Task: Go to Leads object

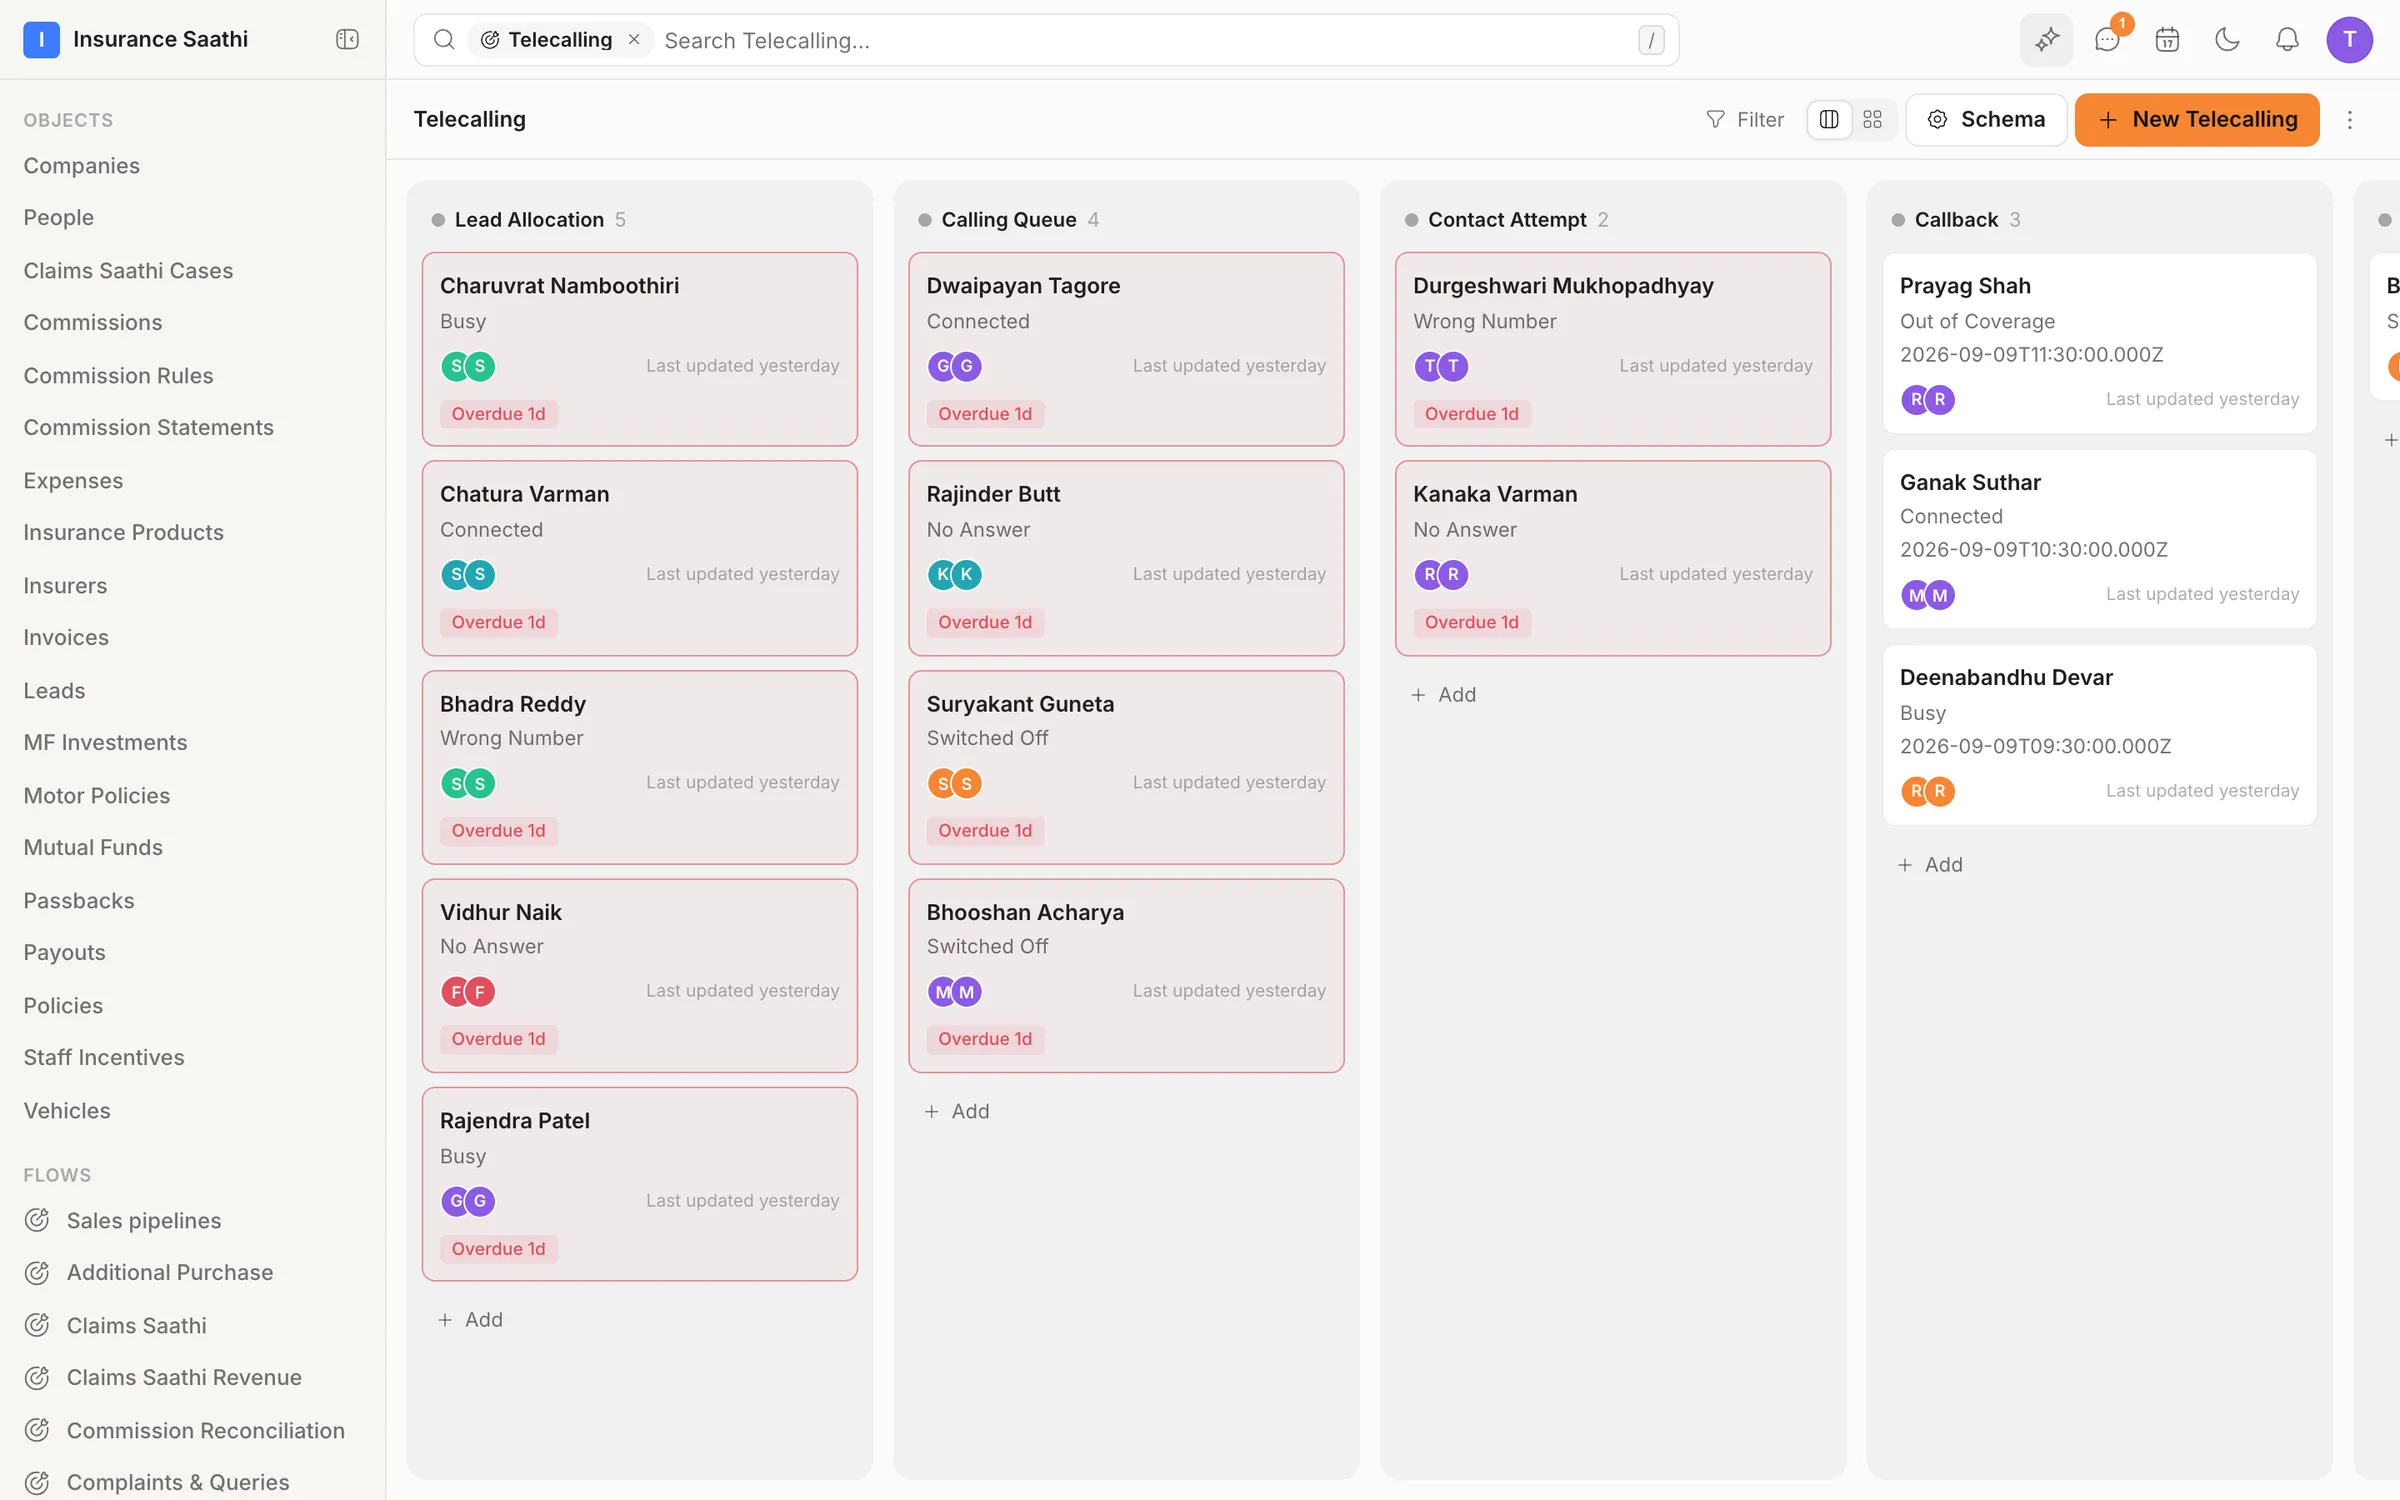Action: 54,690
